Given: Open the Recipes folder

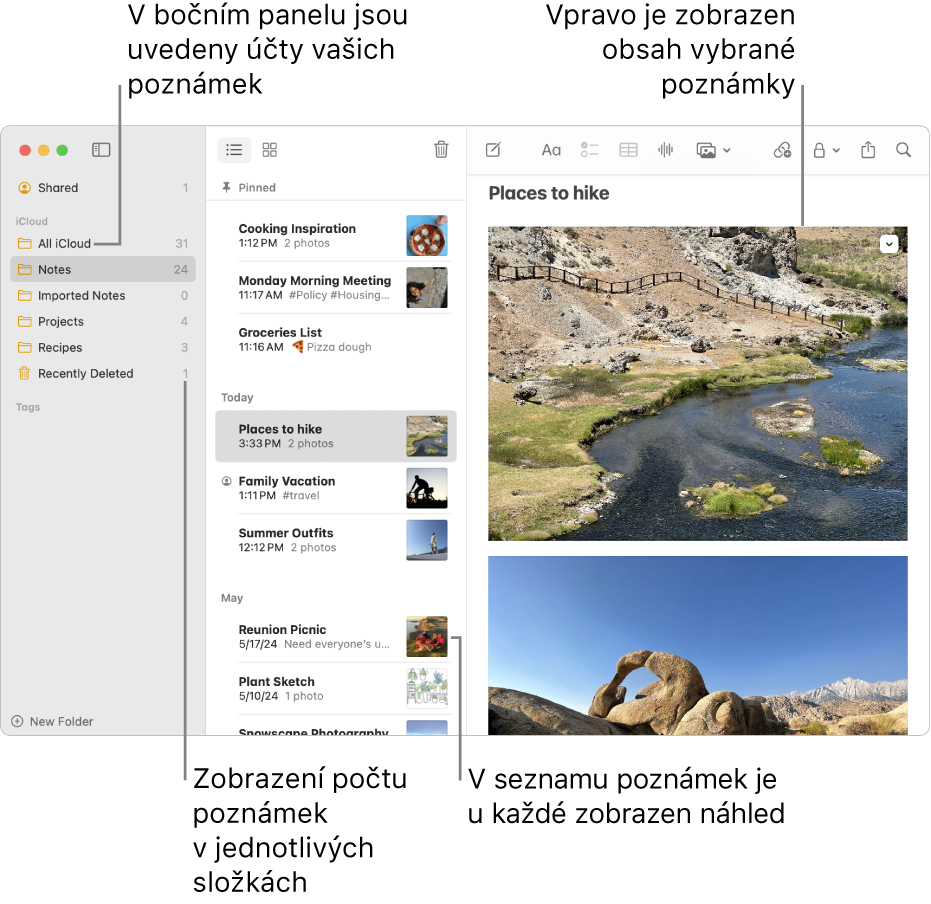Looking at the screenshot, I should click(x=103, y=347).
